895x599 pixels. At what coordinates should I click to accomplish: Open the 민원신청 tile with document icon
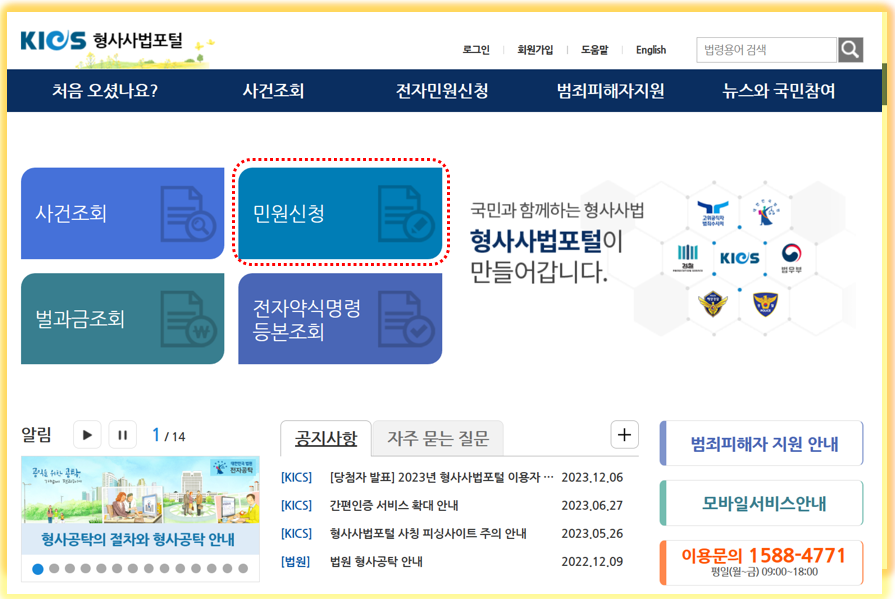[x=340, y=214]
